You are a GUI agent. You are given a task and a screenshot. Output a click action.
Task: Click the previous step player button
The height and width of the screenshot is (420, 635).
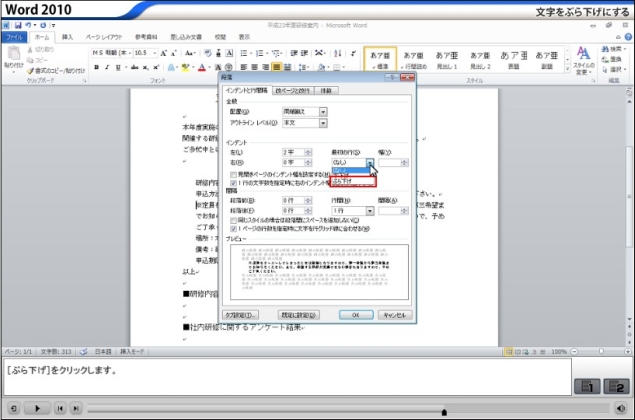pos(60,408)
